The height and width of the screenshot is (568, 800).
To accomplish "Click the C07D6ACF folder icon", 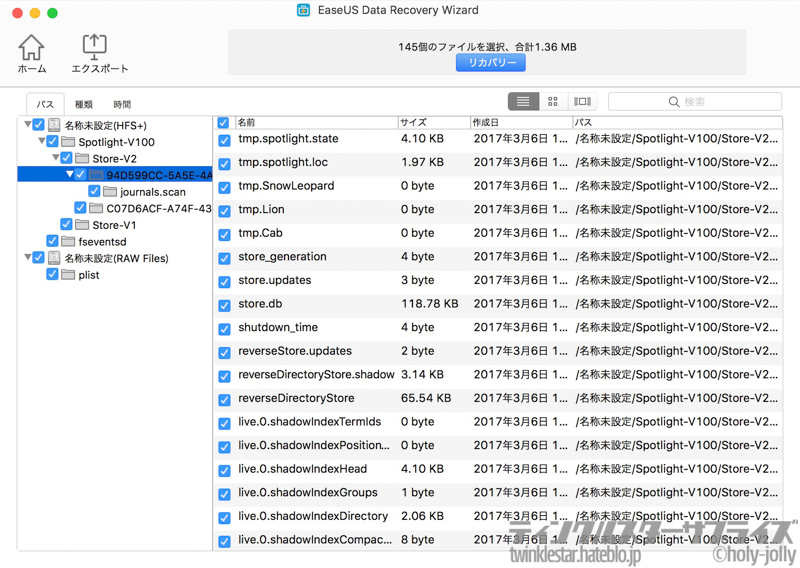I will pyautogui.click(x=95, y=208).
